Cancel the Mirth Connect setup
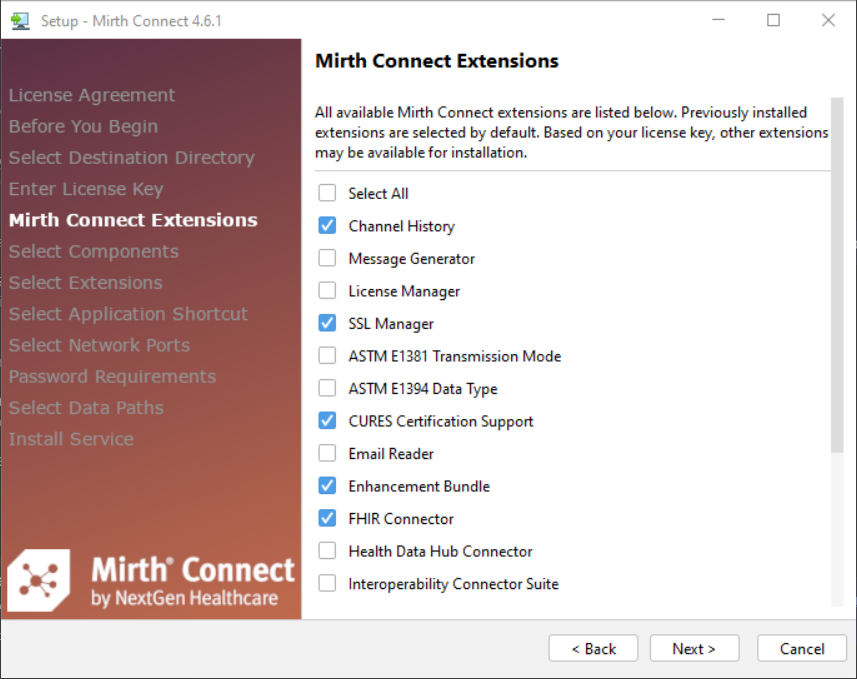 (x=802, y=649)
